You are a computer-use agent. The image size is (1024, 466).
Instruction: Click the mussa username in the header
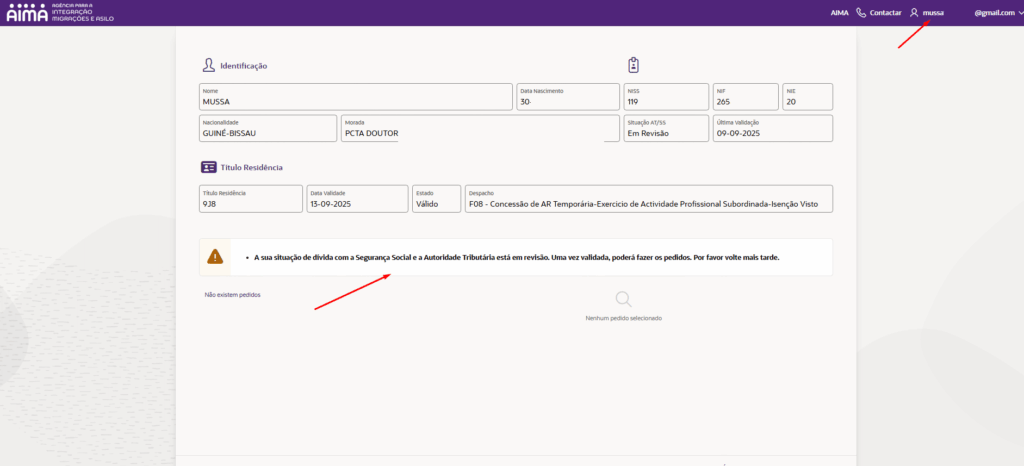[933, 13]
